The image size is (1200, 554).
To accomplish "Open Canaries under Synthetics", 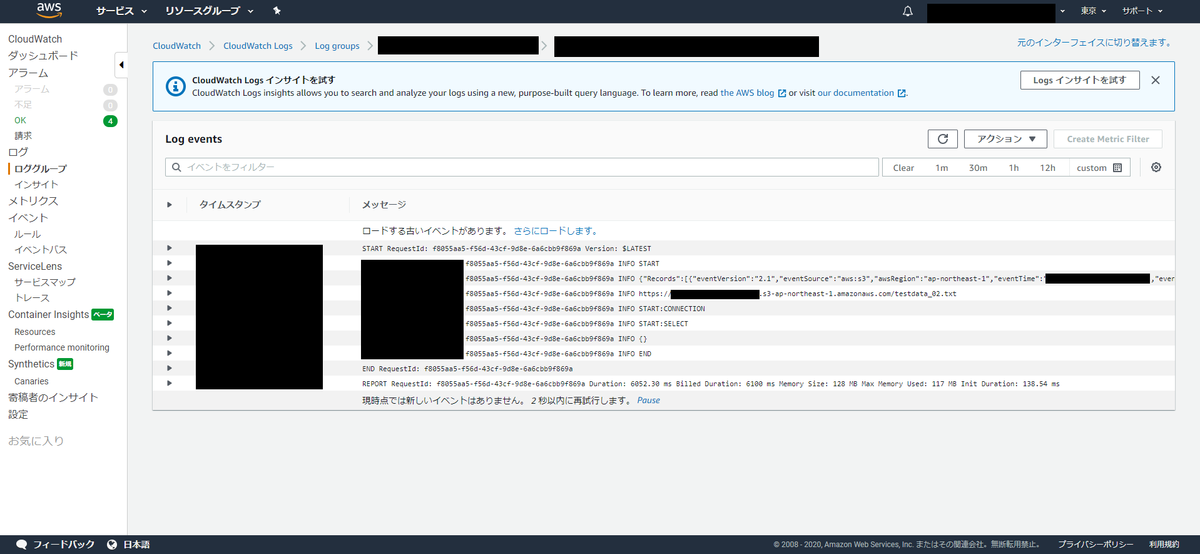I will 31,381.
